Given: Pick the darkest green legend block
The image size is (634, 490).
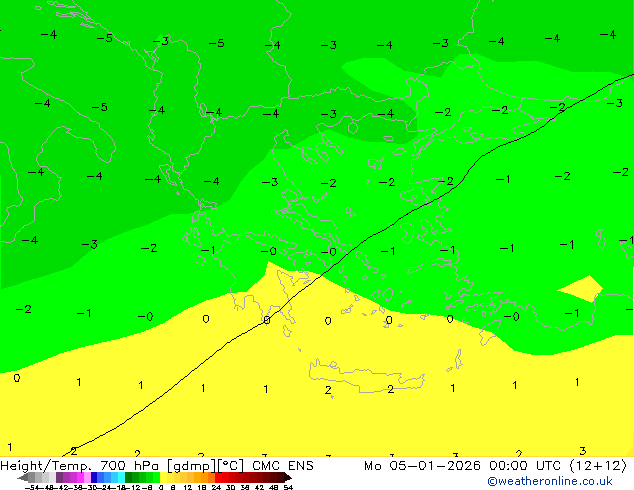Looking at the screenshot, I should click(128, 477).
